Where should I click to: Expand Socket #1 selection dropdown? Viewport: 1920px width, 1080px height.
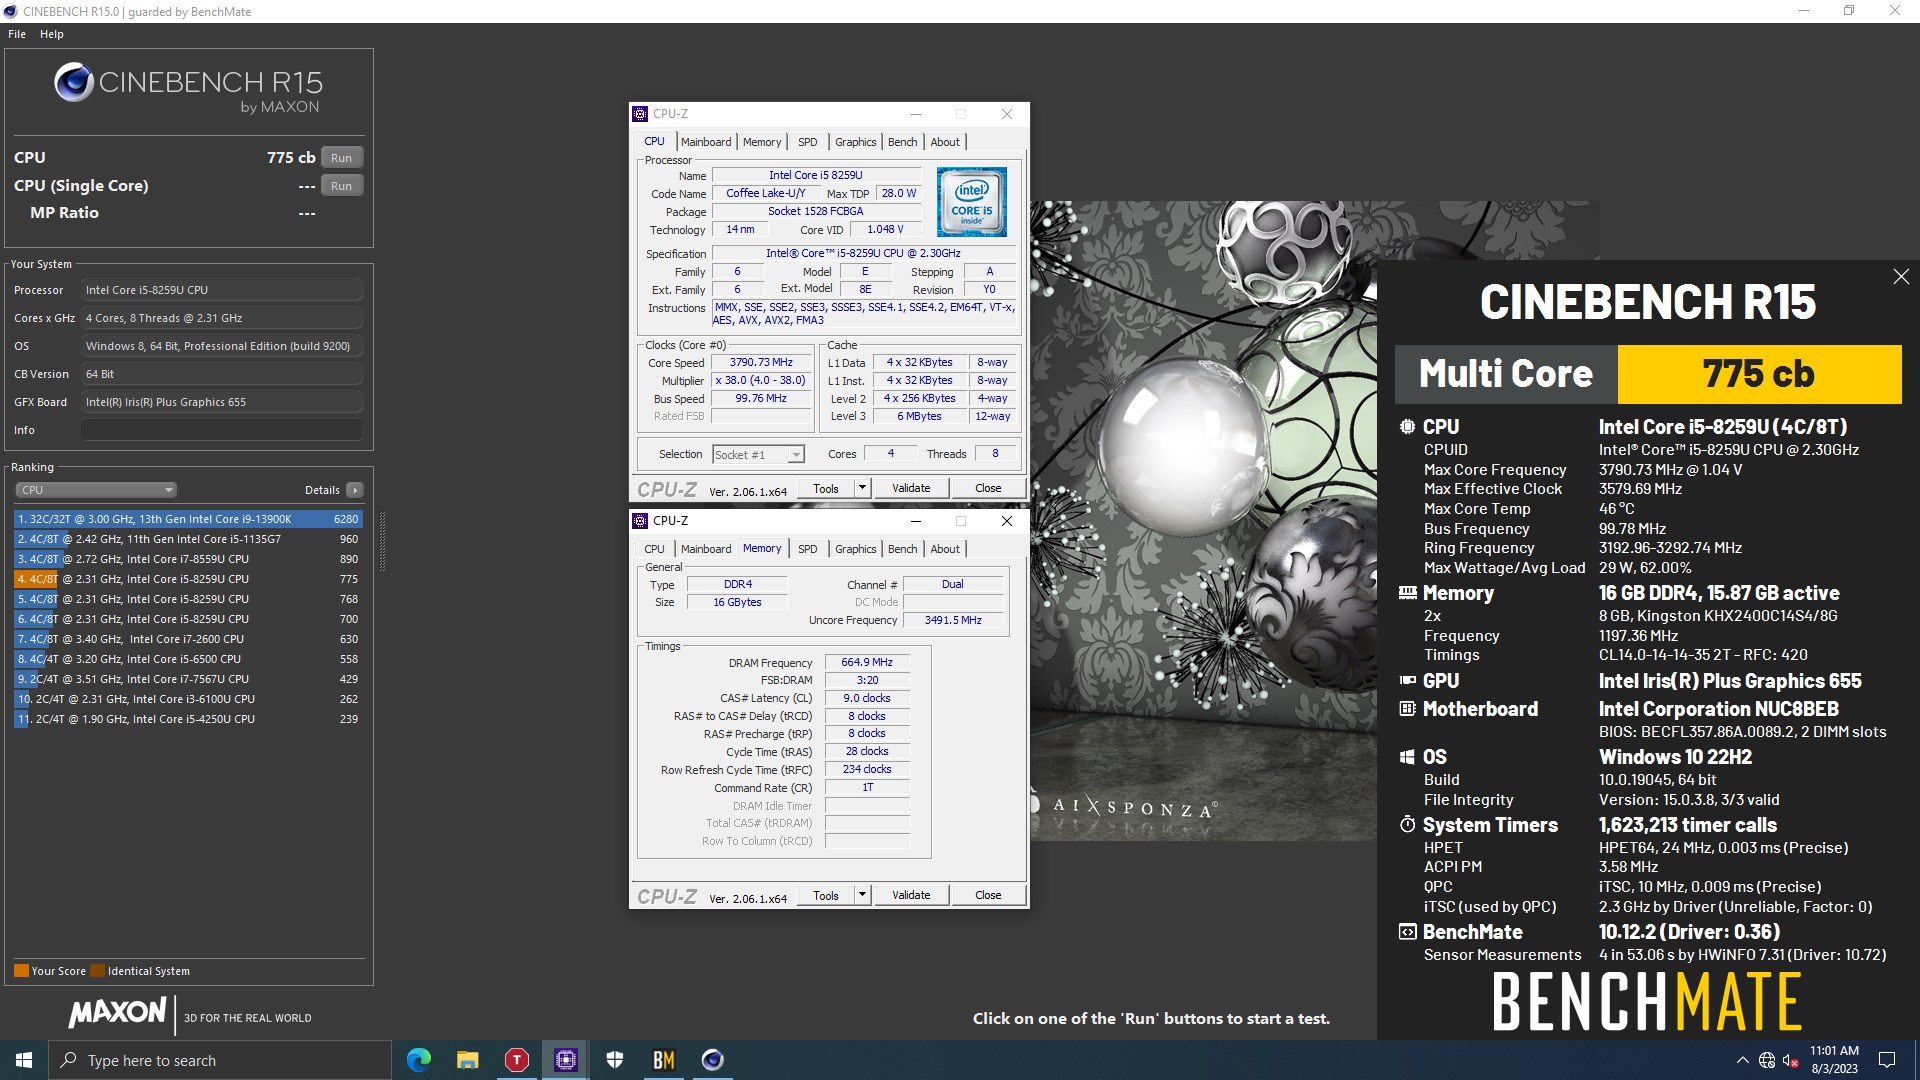tap(758, 455)
